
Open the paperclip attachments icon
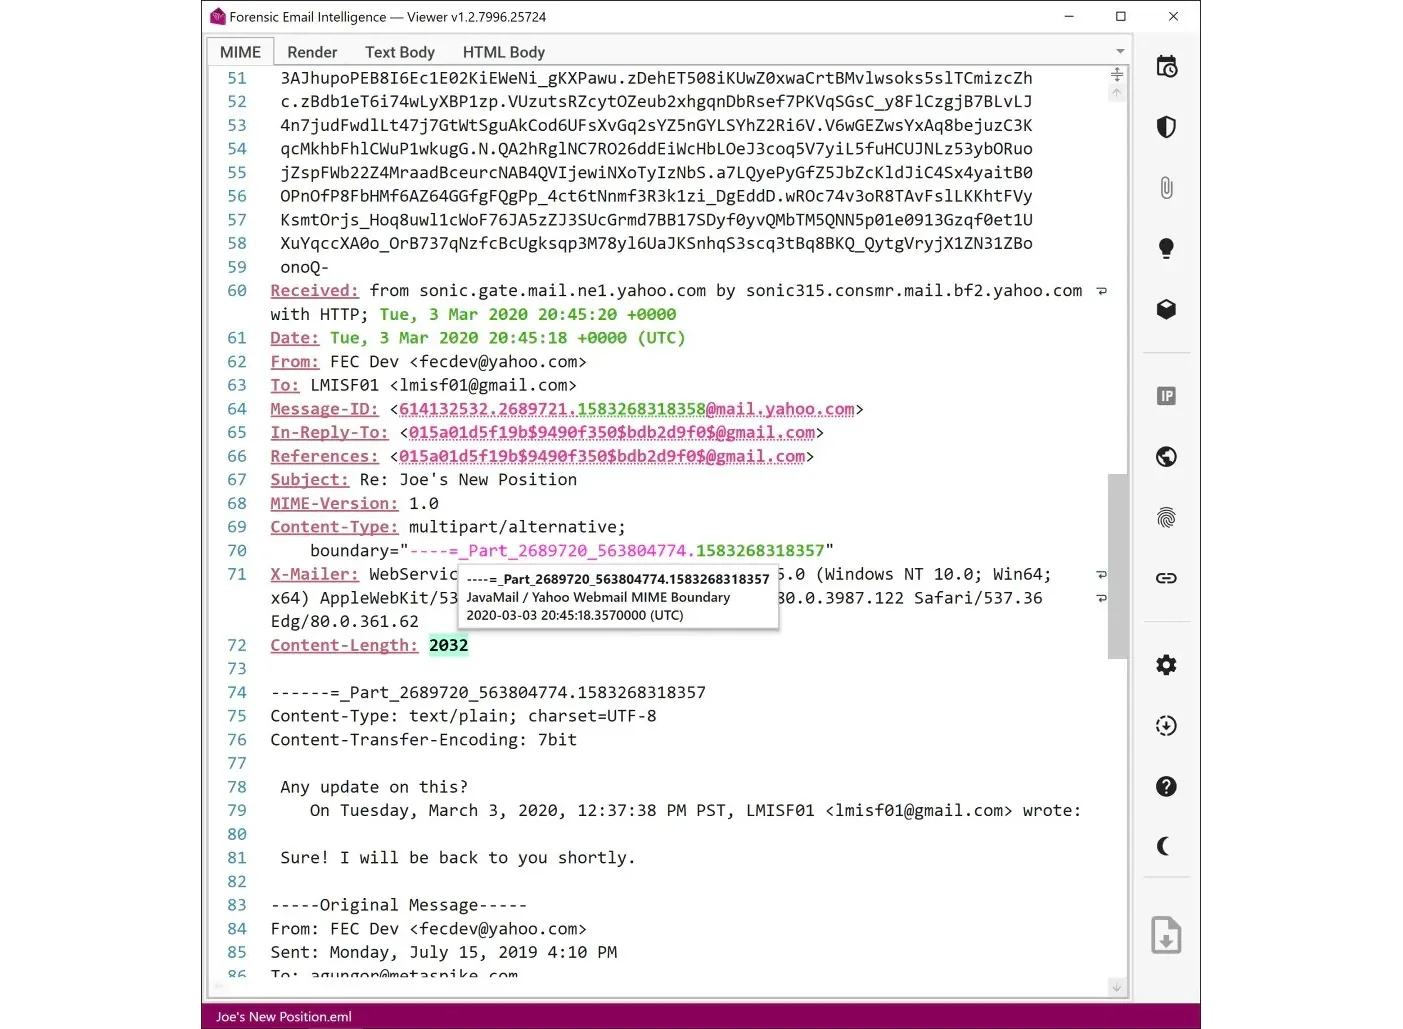[1166, 188]
